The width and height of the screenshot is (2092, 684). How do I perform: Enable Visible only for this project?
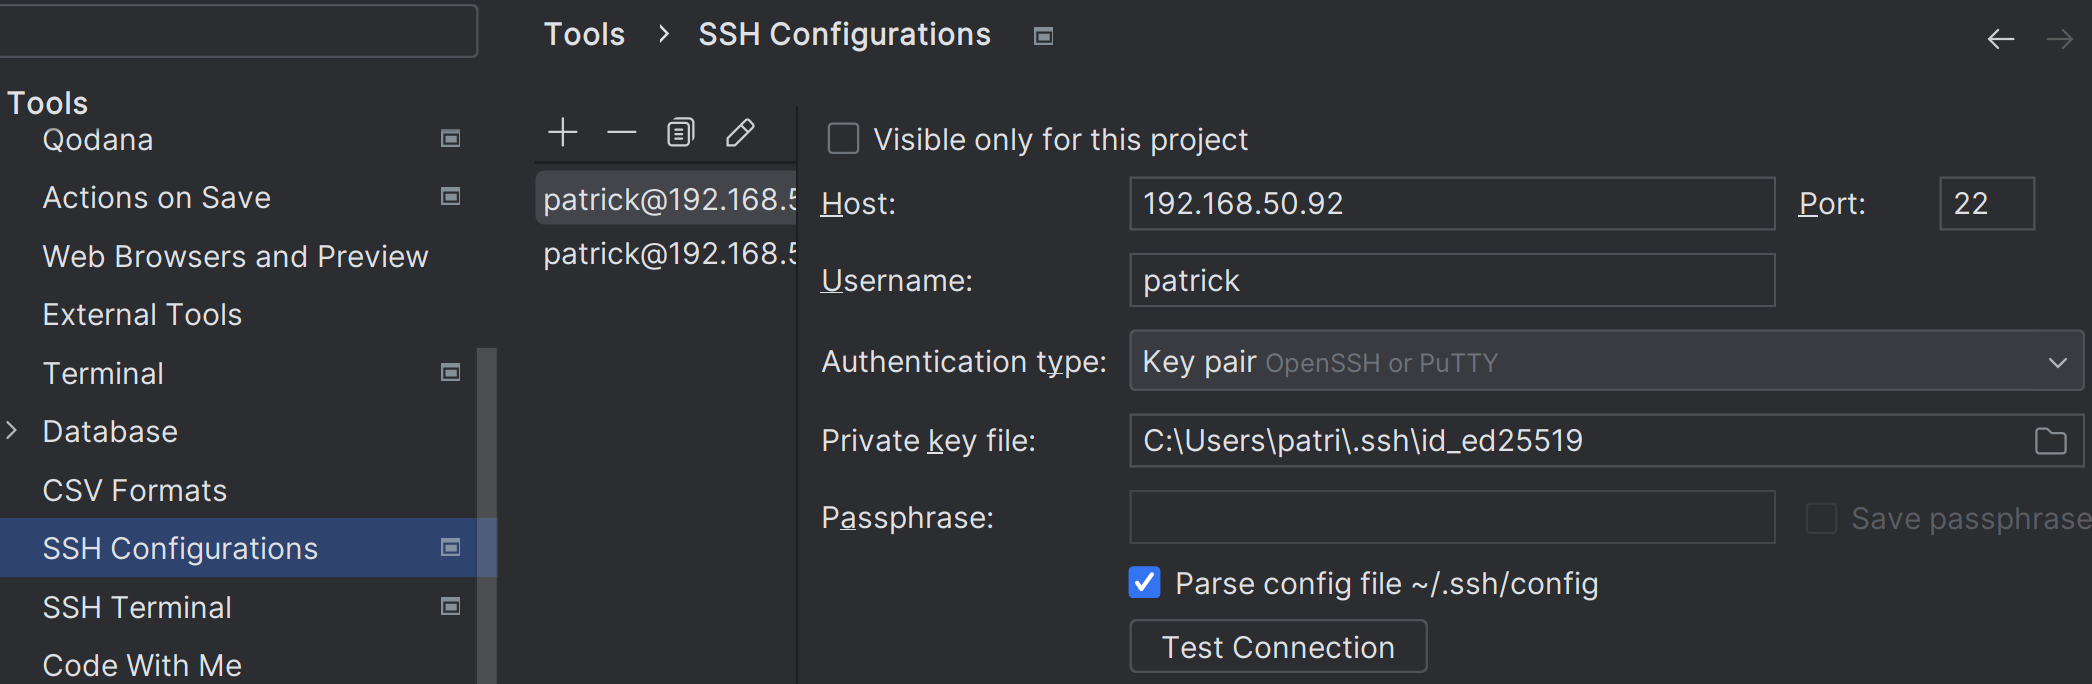pyautogui.click(x=843, y=139)
